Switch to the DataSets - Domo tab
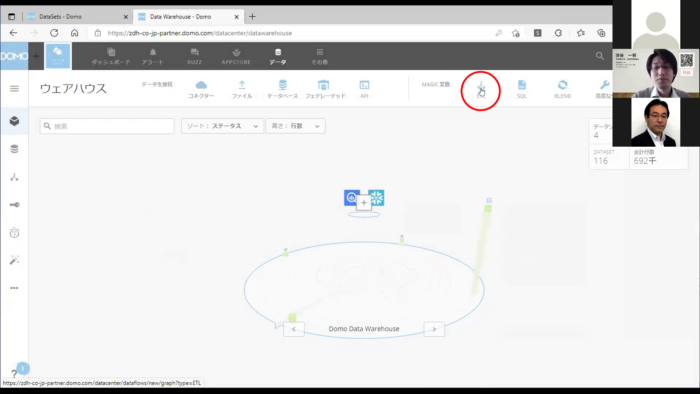The width and height of the screenshot is (700, 394). click(x=76, y=17)
